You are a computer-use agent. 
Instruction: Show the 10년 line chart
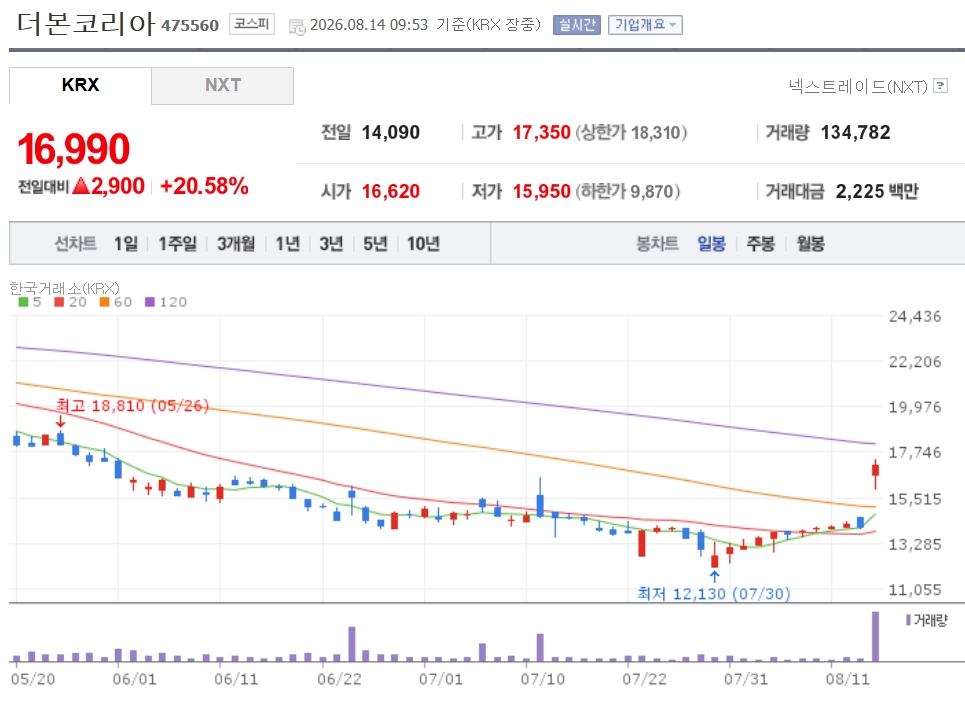click(423, 244)
